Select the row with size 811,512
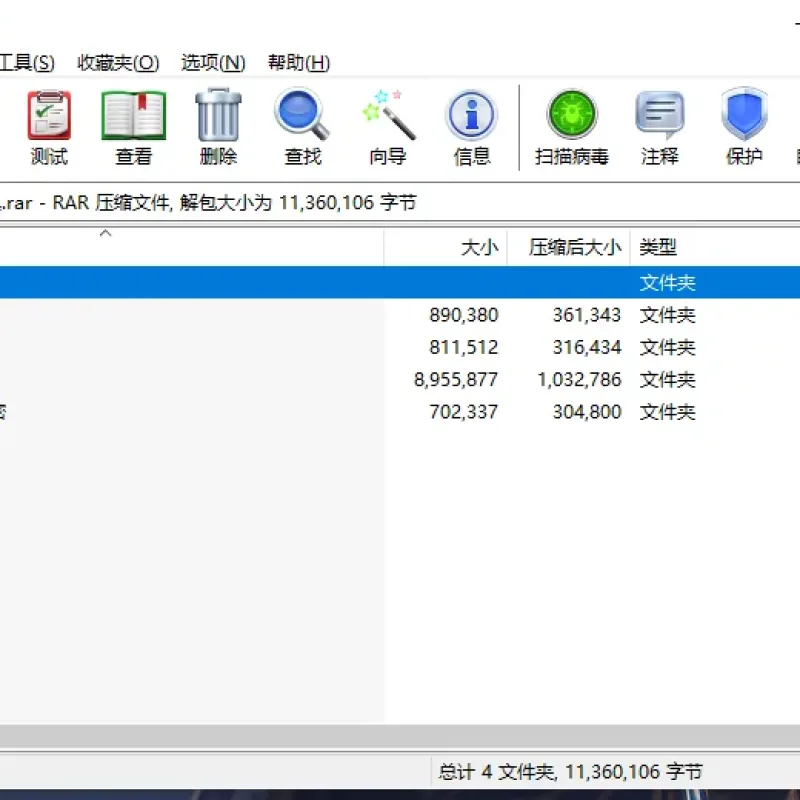The width and height of the screenshot is (800, 800). (400, 347)
